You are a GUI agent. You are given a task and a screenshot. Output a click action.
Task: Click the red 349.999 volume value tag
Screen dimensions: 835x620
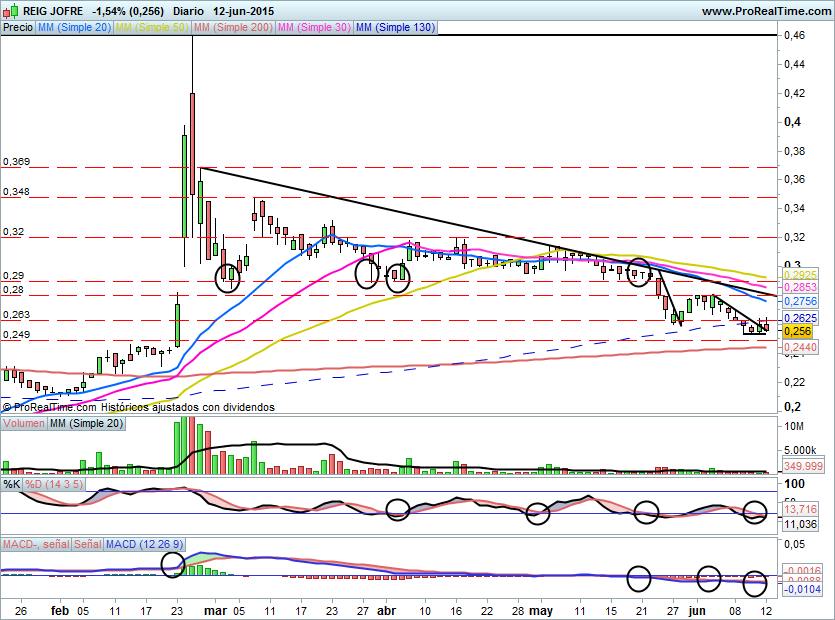(800, 467)
